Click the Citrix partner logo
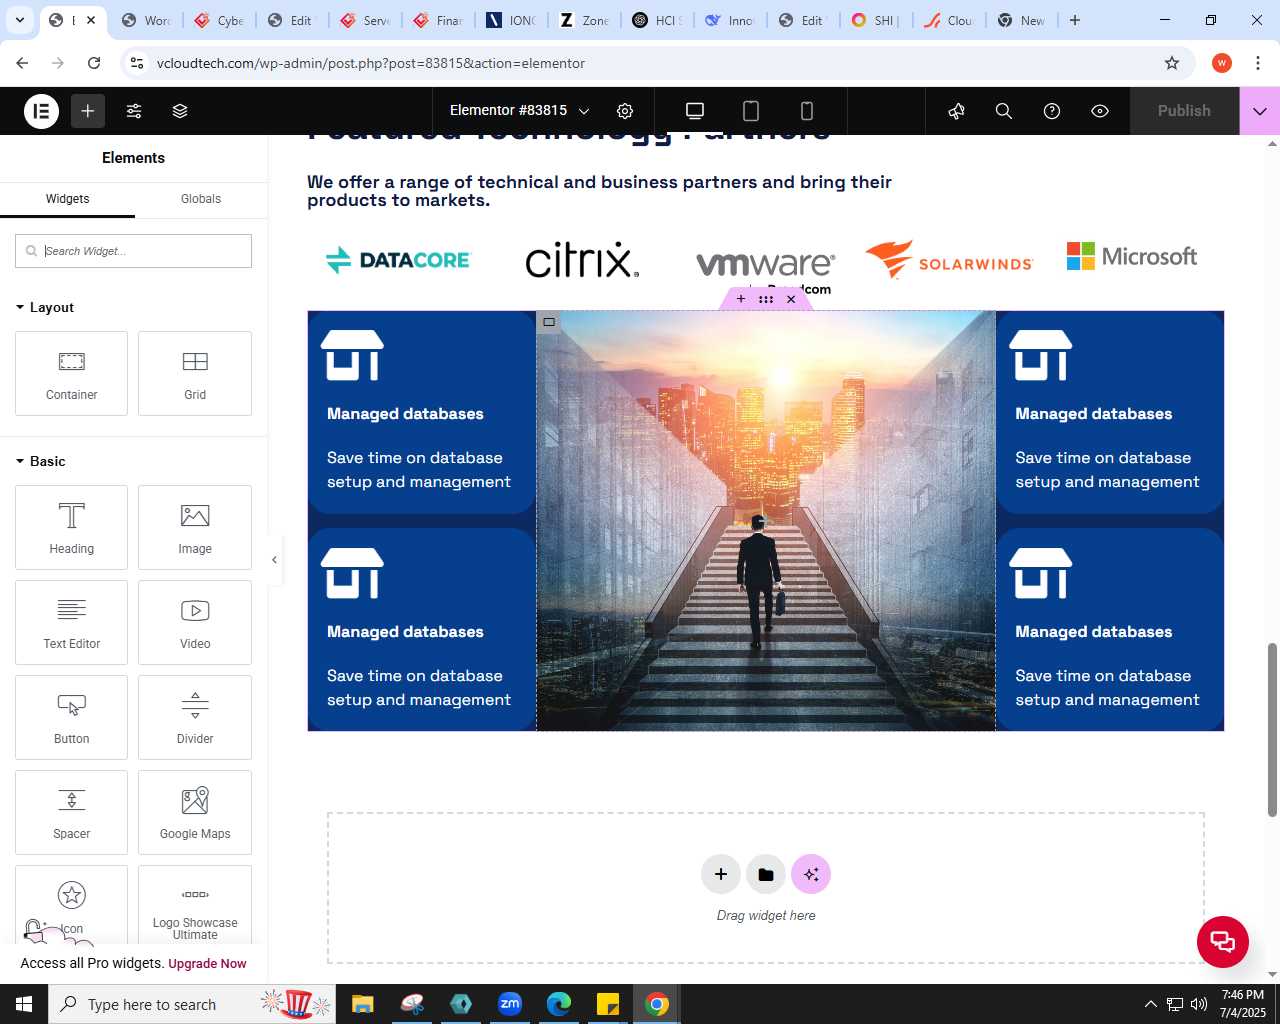Screen dimensions: 1280x1024 pyautogui.click(x=582, y=260)
